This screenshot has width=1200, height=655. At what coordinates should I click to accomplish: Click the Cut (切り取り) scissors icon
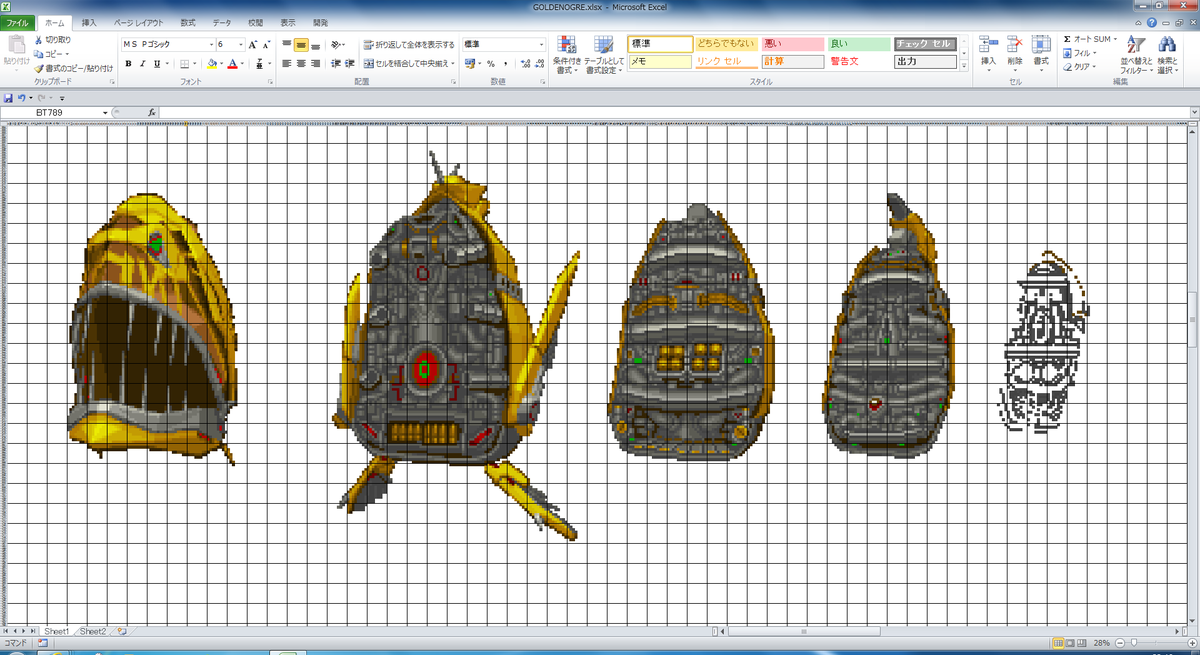tap(39, 40)
